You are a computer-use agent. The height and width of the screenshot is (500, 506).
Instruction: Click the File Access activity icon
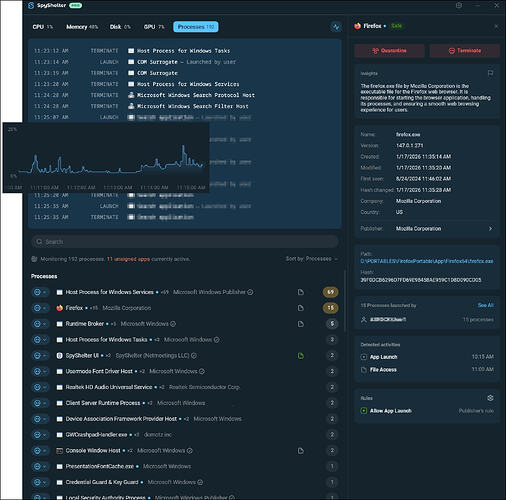pos(364,370)
